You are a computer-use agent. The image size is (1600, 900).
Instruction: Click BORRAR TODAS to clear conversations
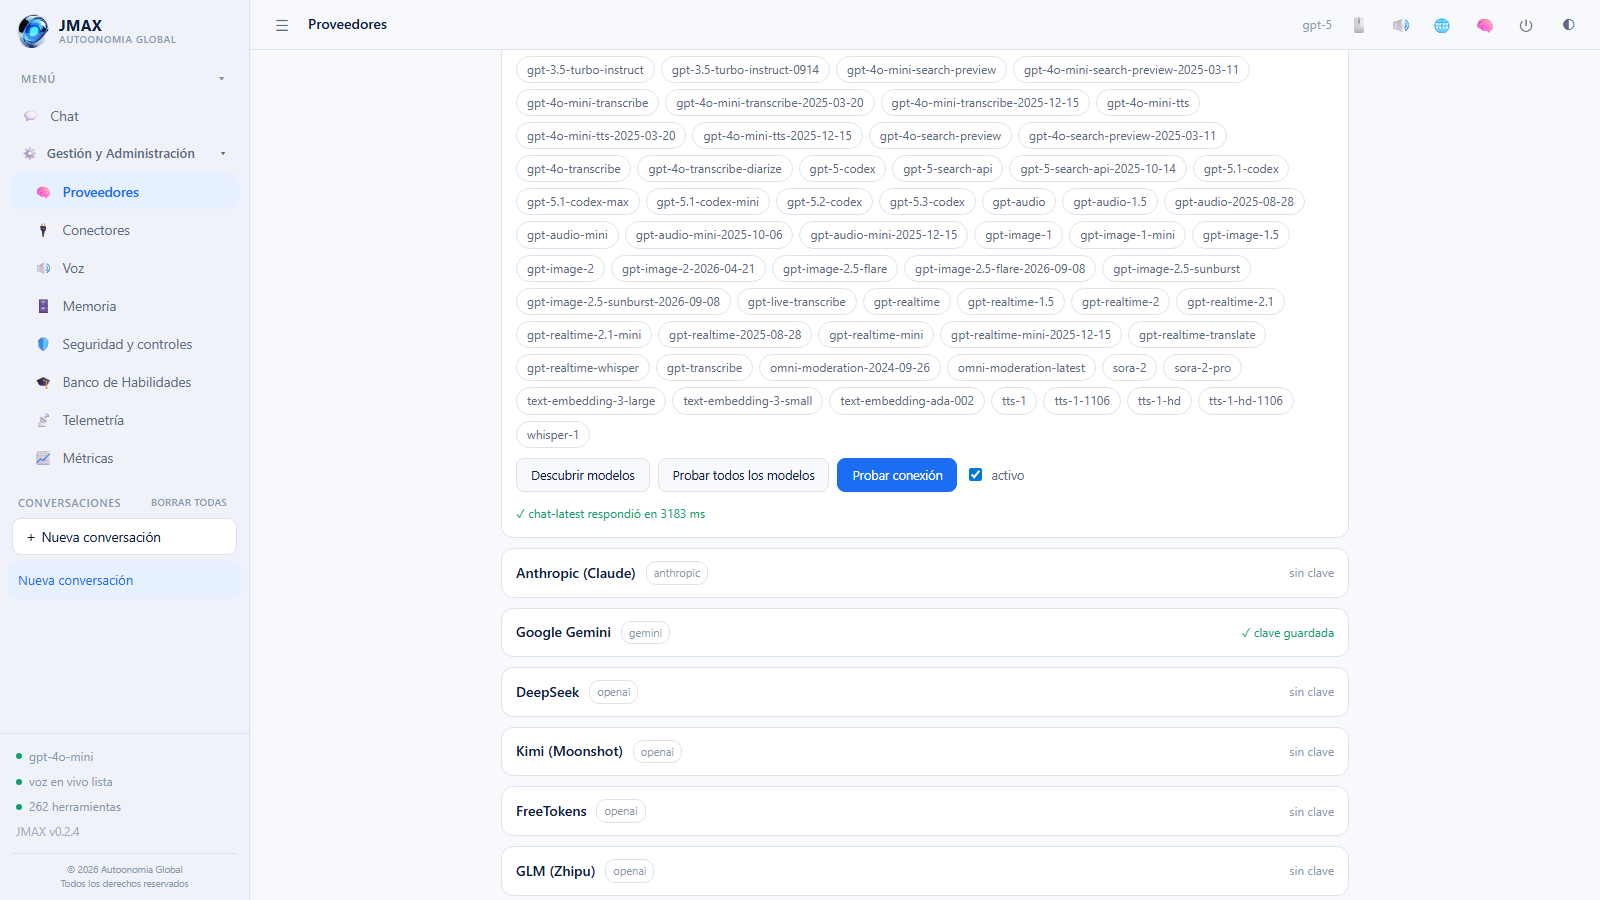(x=189, y=503)
